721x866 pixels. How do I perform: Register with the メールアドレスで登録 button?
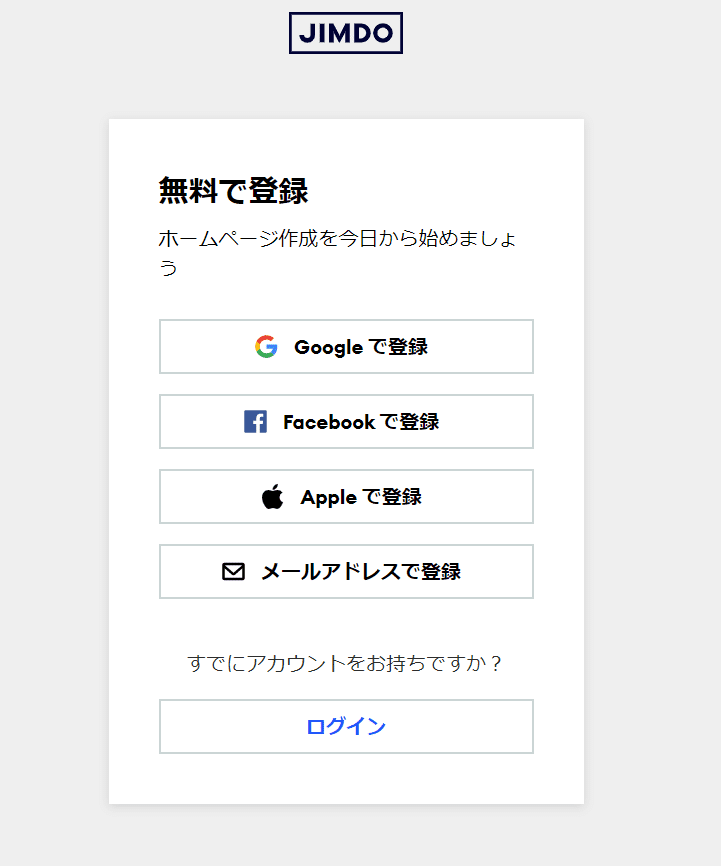click(x=346, y=571)
